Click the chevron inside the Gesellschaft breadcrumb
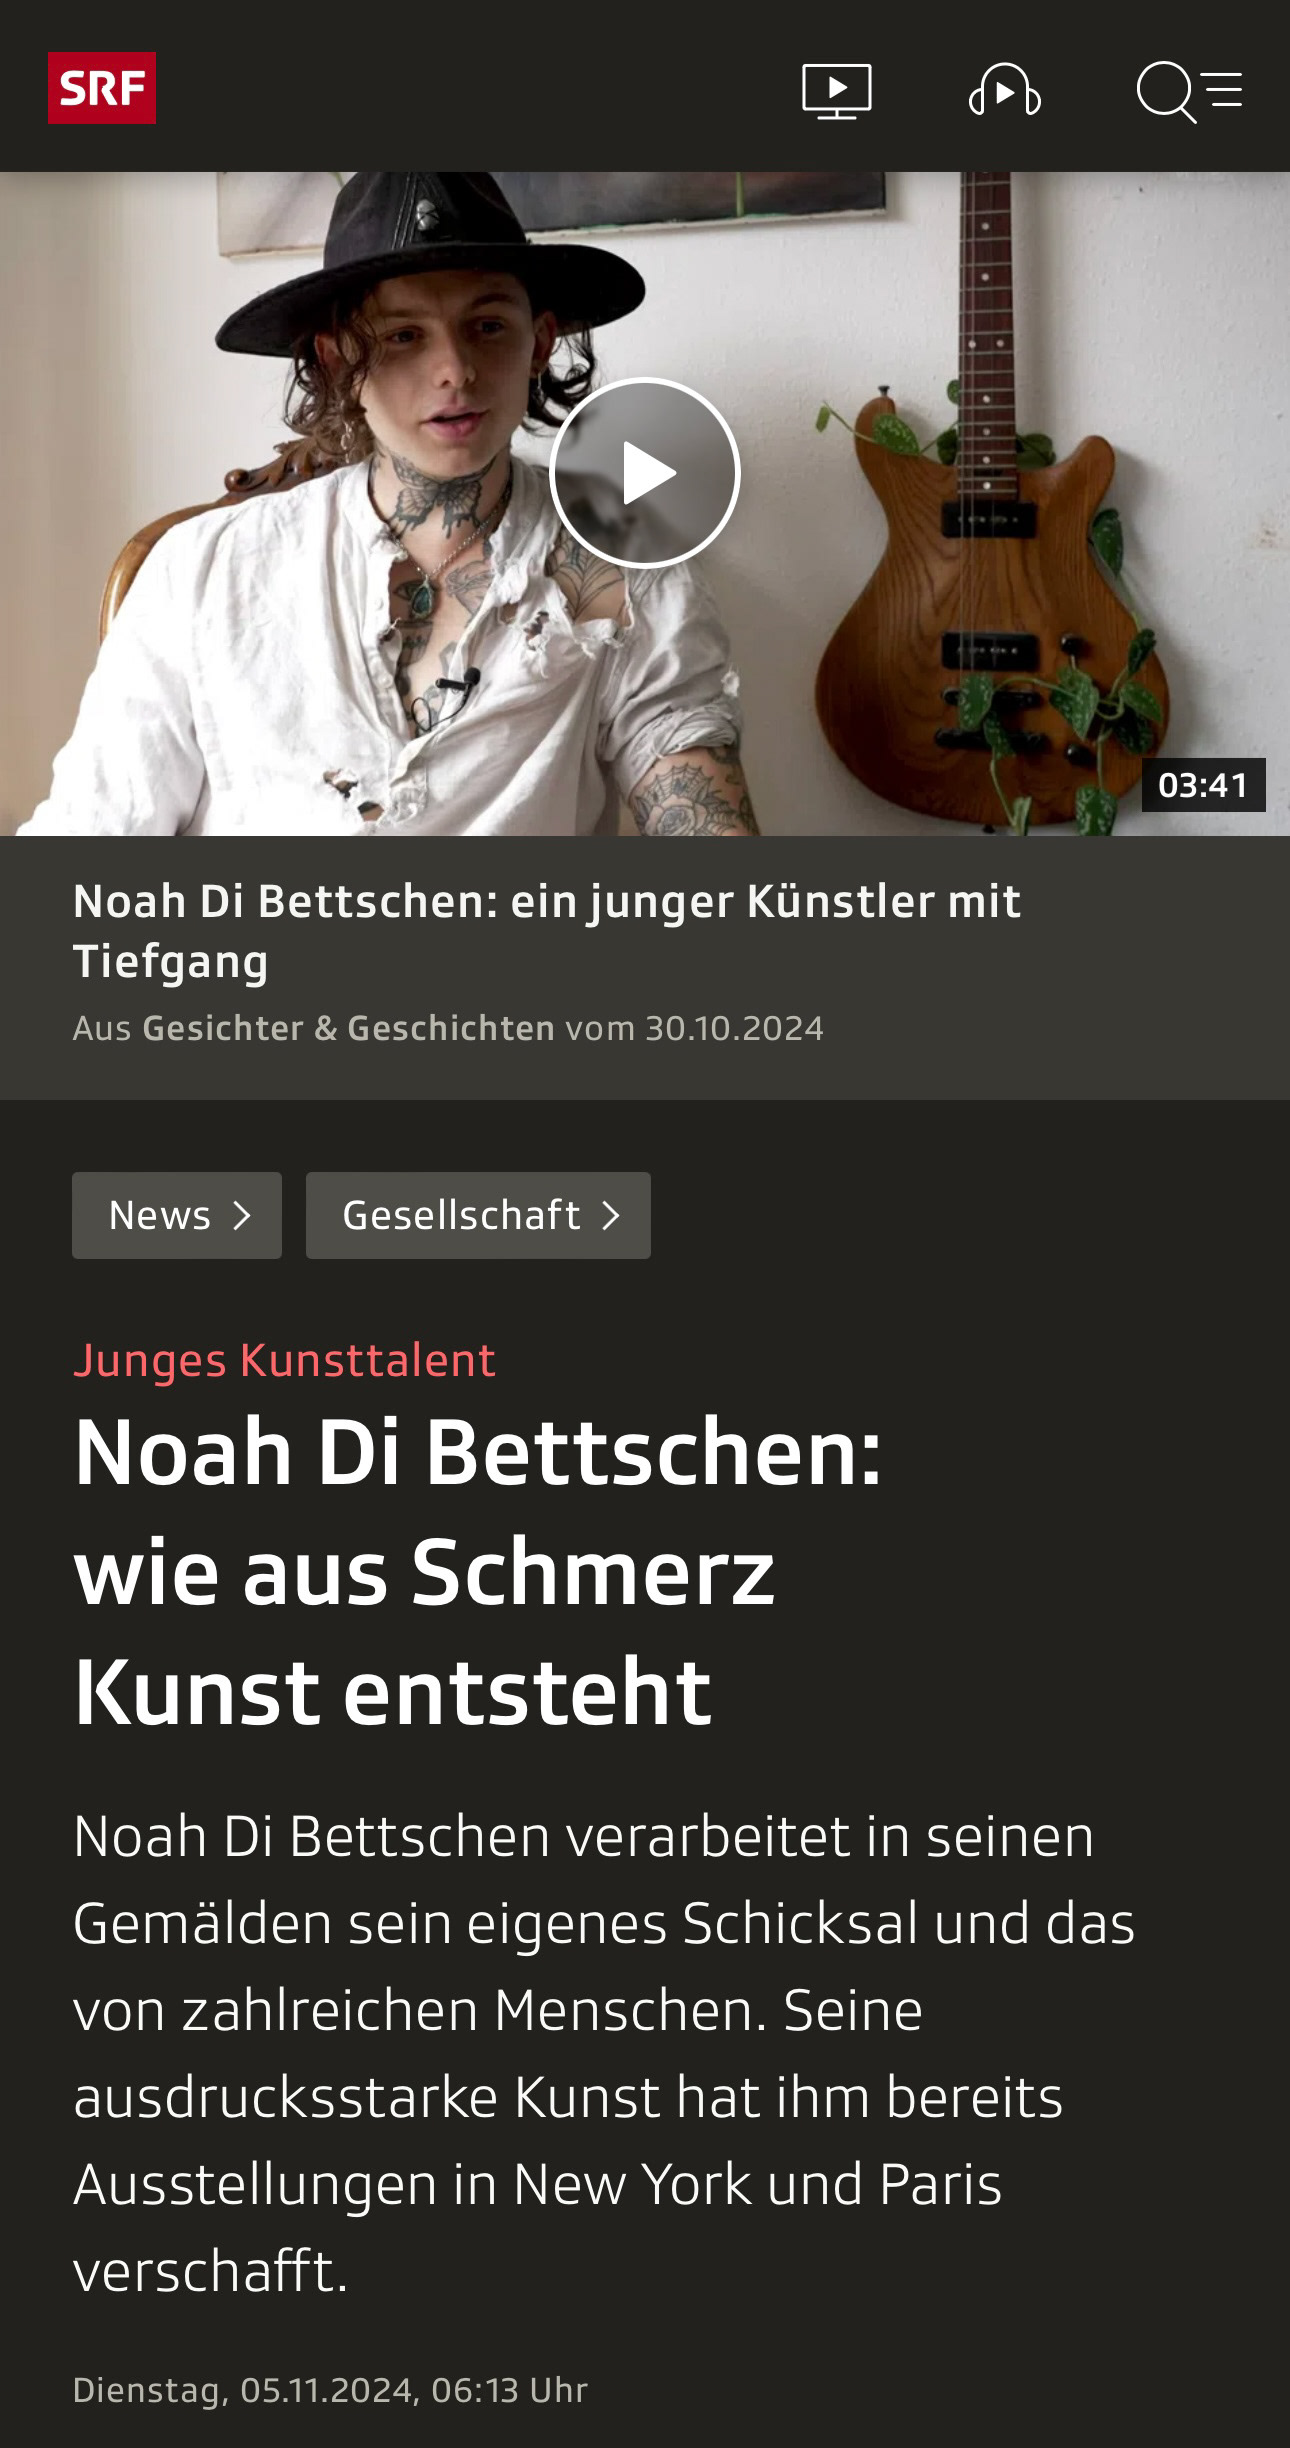The width and height of the screenshot is (1290, 2448). click(x=610, y=1216)
